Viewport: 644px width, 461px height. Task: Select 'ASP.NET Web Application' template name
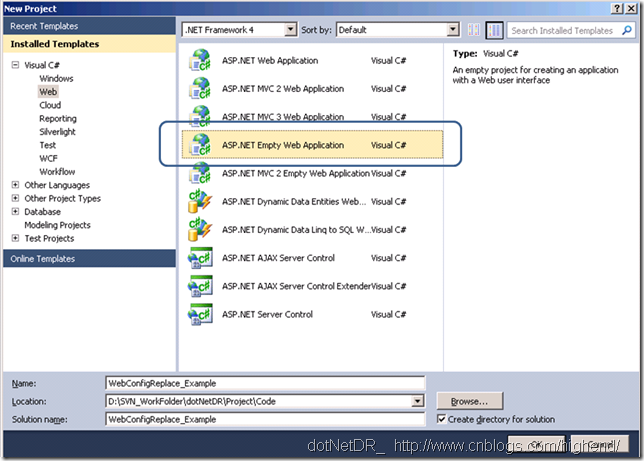coord(270,60)
